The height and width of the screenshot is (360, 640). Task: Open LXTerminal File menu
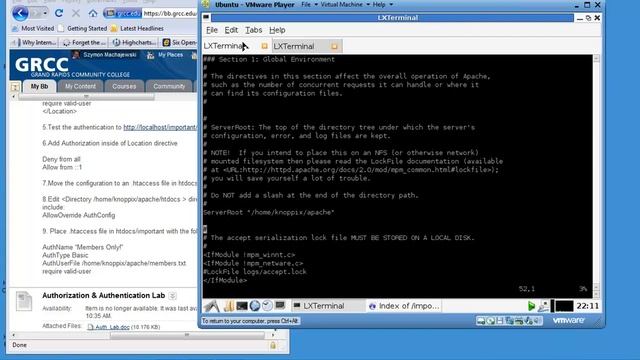pos(212,30)
